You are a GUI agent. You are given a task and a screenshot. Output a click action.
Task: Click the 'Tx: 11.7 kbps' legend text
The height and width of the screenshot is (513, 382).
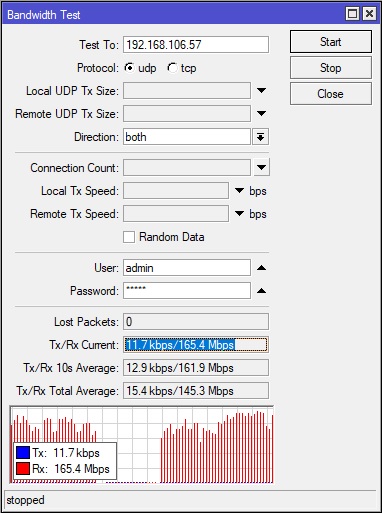pyautogui.click(x=66, y=453)
